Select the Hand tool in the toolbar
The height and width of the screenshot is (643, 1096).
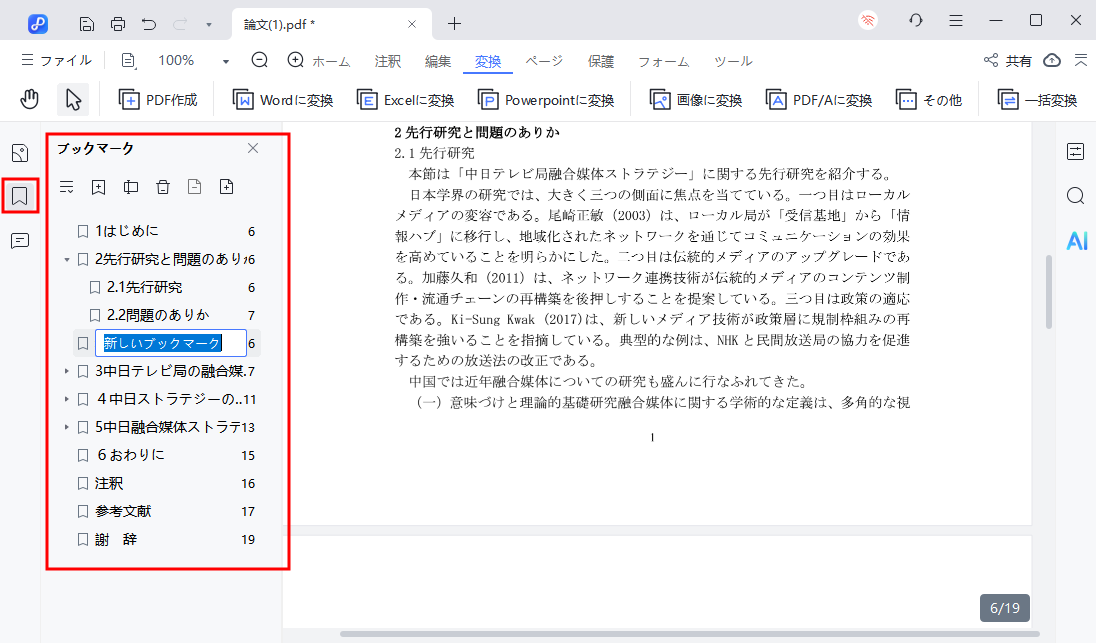click(29, 99)
